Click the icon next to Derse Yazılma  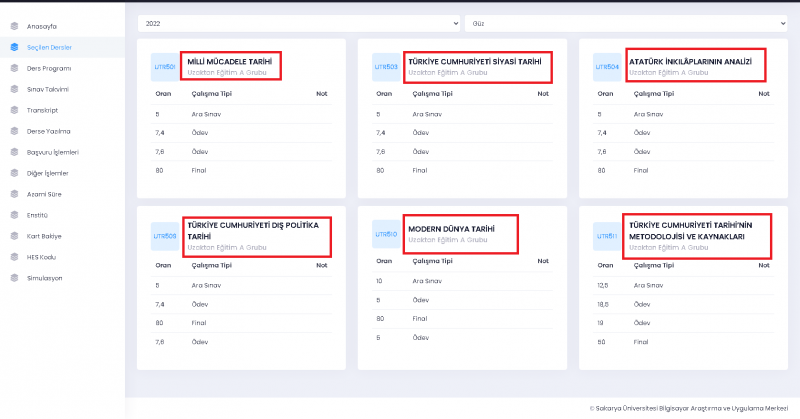tap(15, 131)
